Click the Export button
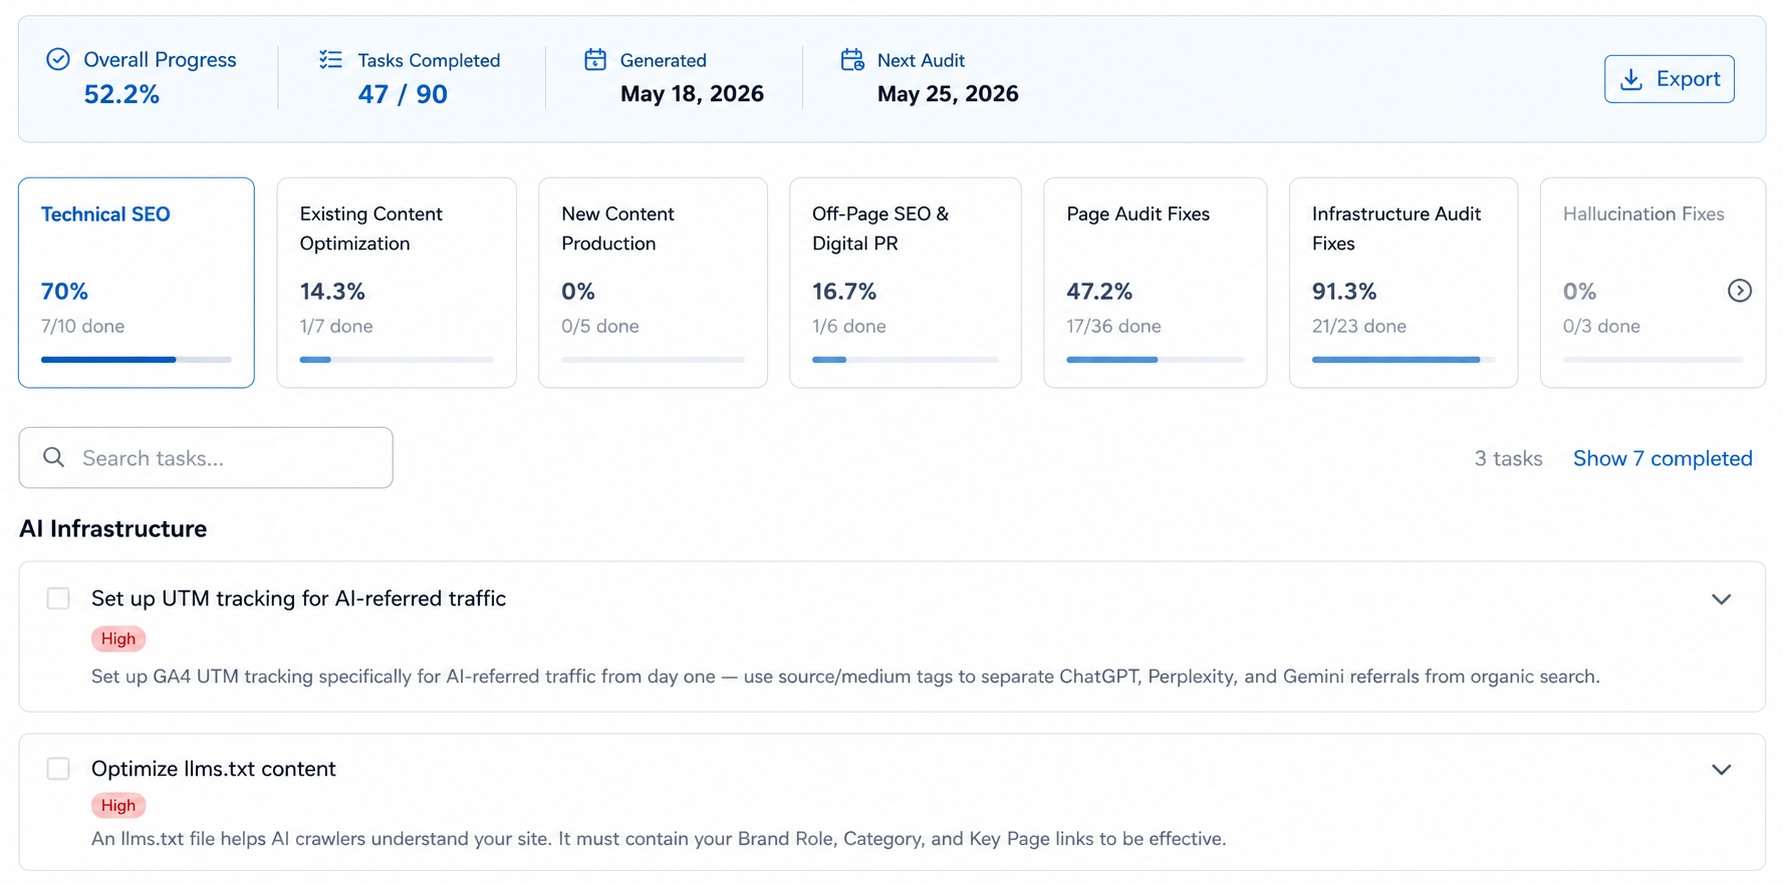Screen dimensions: 1783x882 tap(1669, 79)
